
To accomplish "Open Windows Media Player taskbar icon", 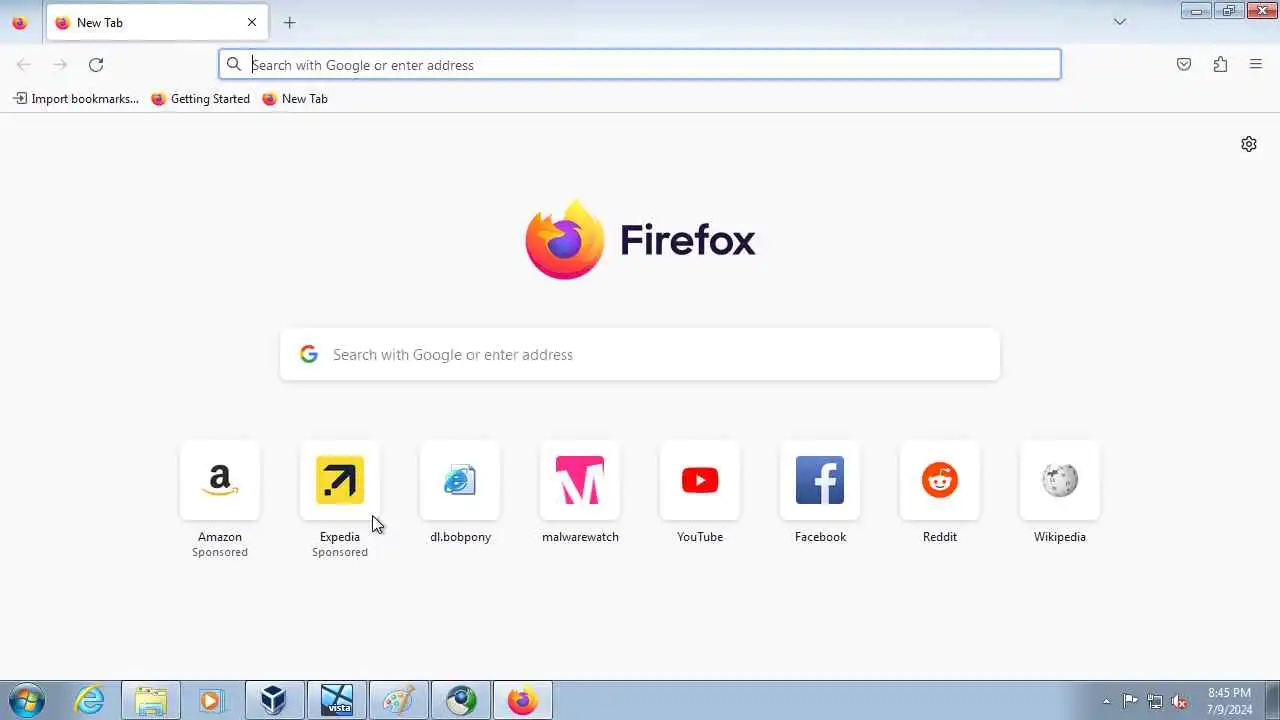I will click(x=212, y=700).
